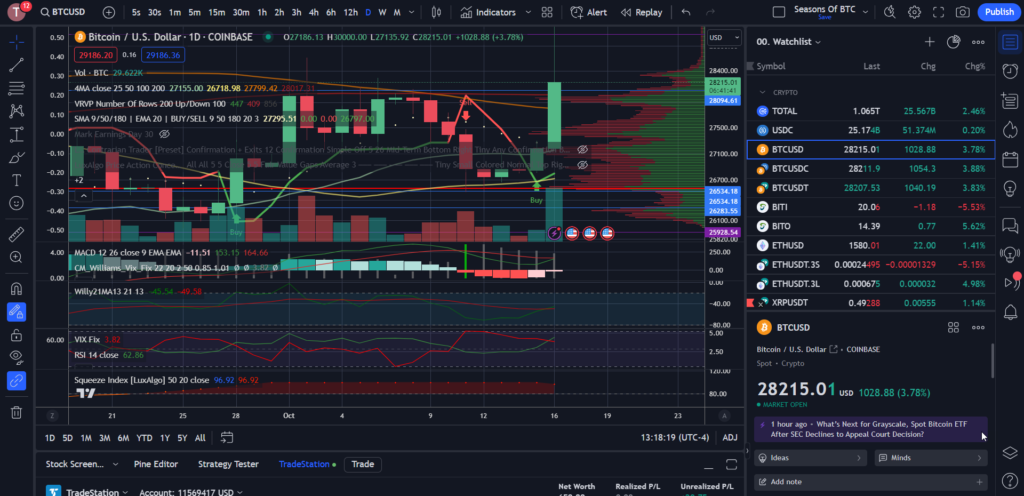Click the Publish button
The height and width of the screenshot is (496, 1024).
coord(999,12)
